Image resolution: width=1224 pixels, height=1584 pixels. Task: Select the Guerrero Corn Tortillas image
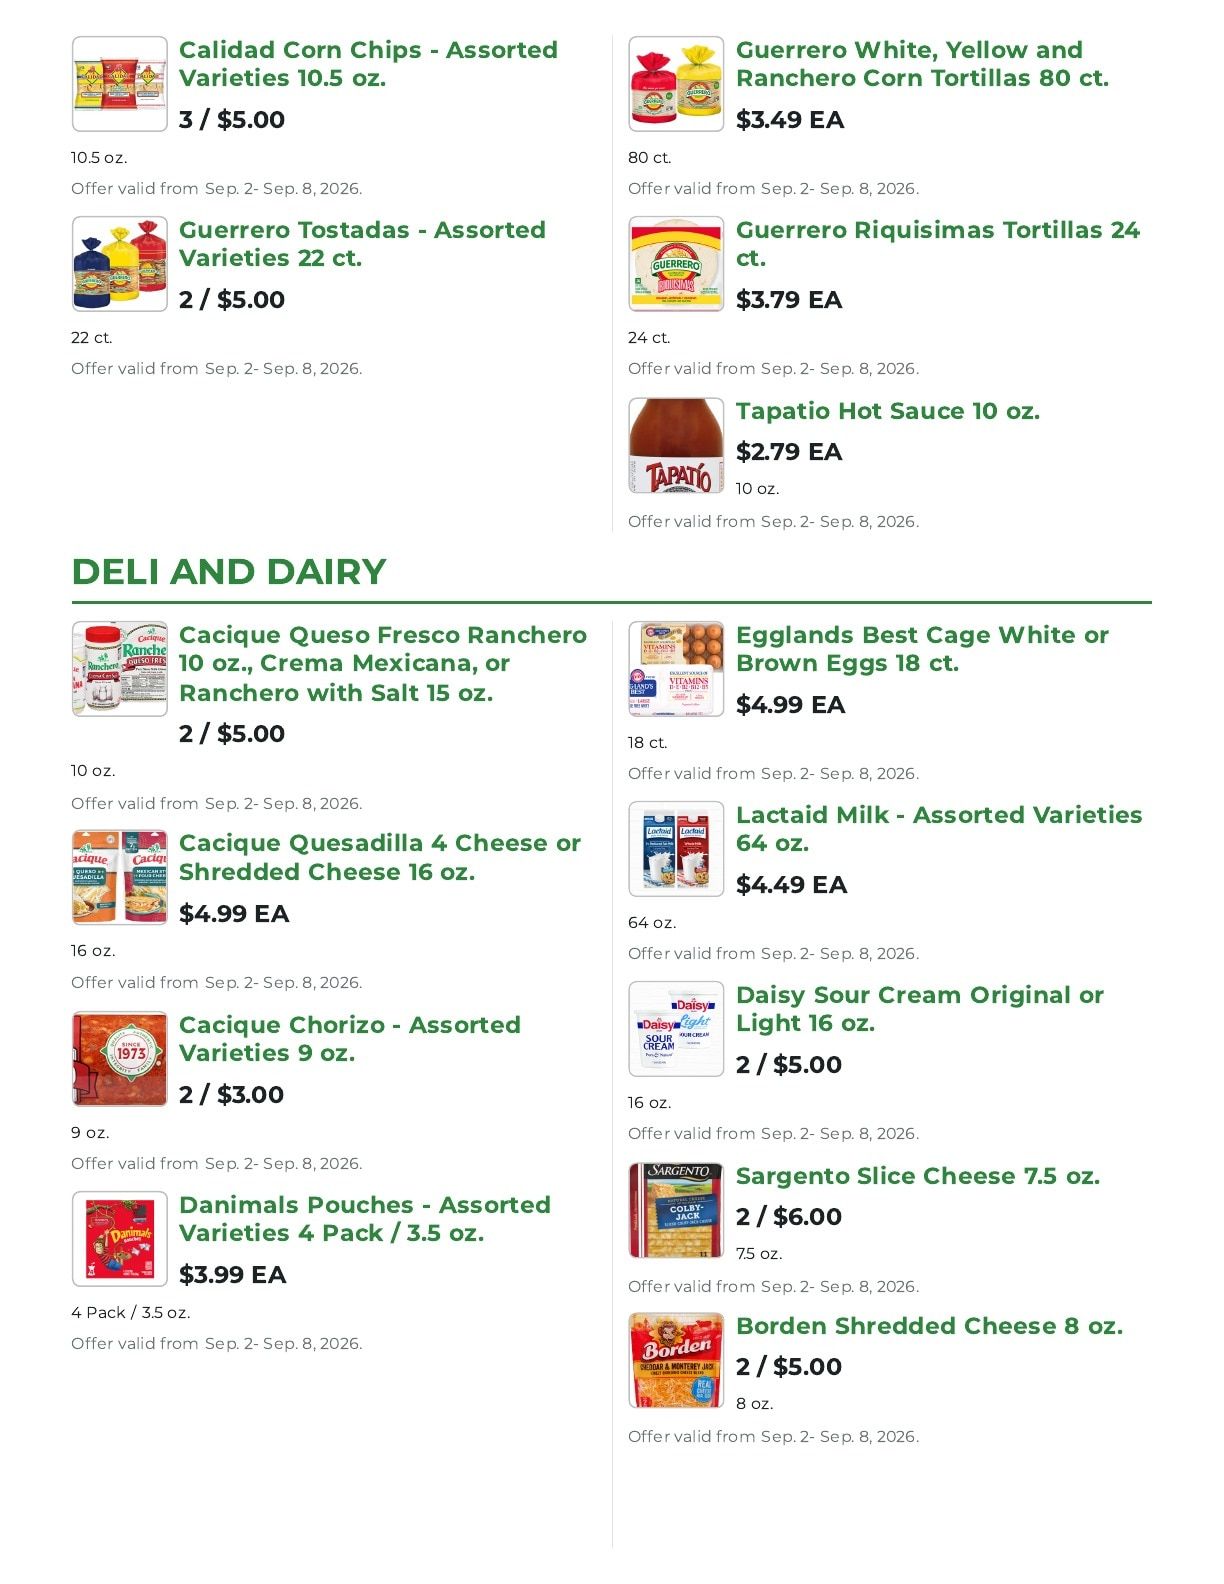click(676, 84)
